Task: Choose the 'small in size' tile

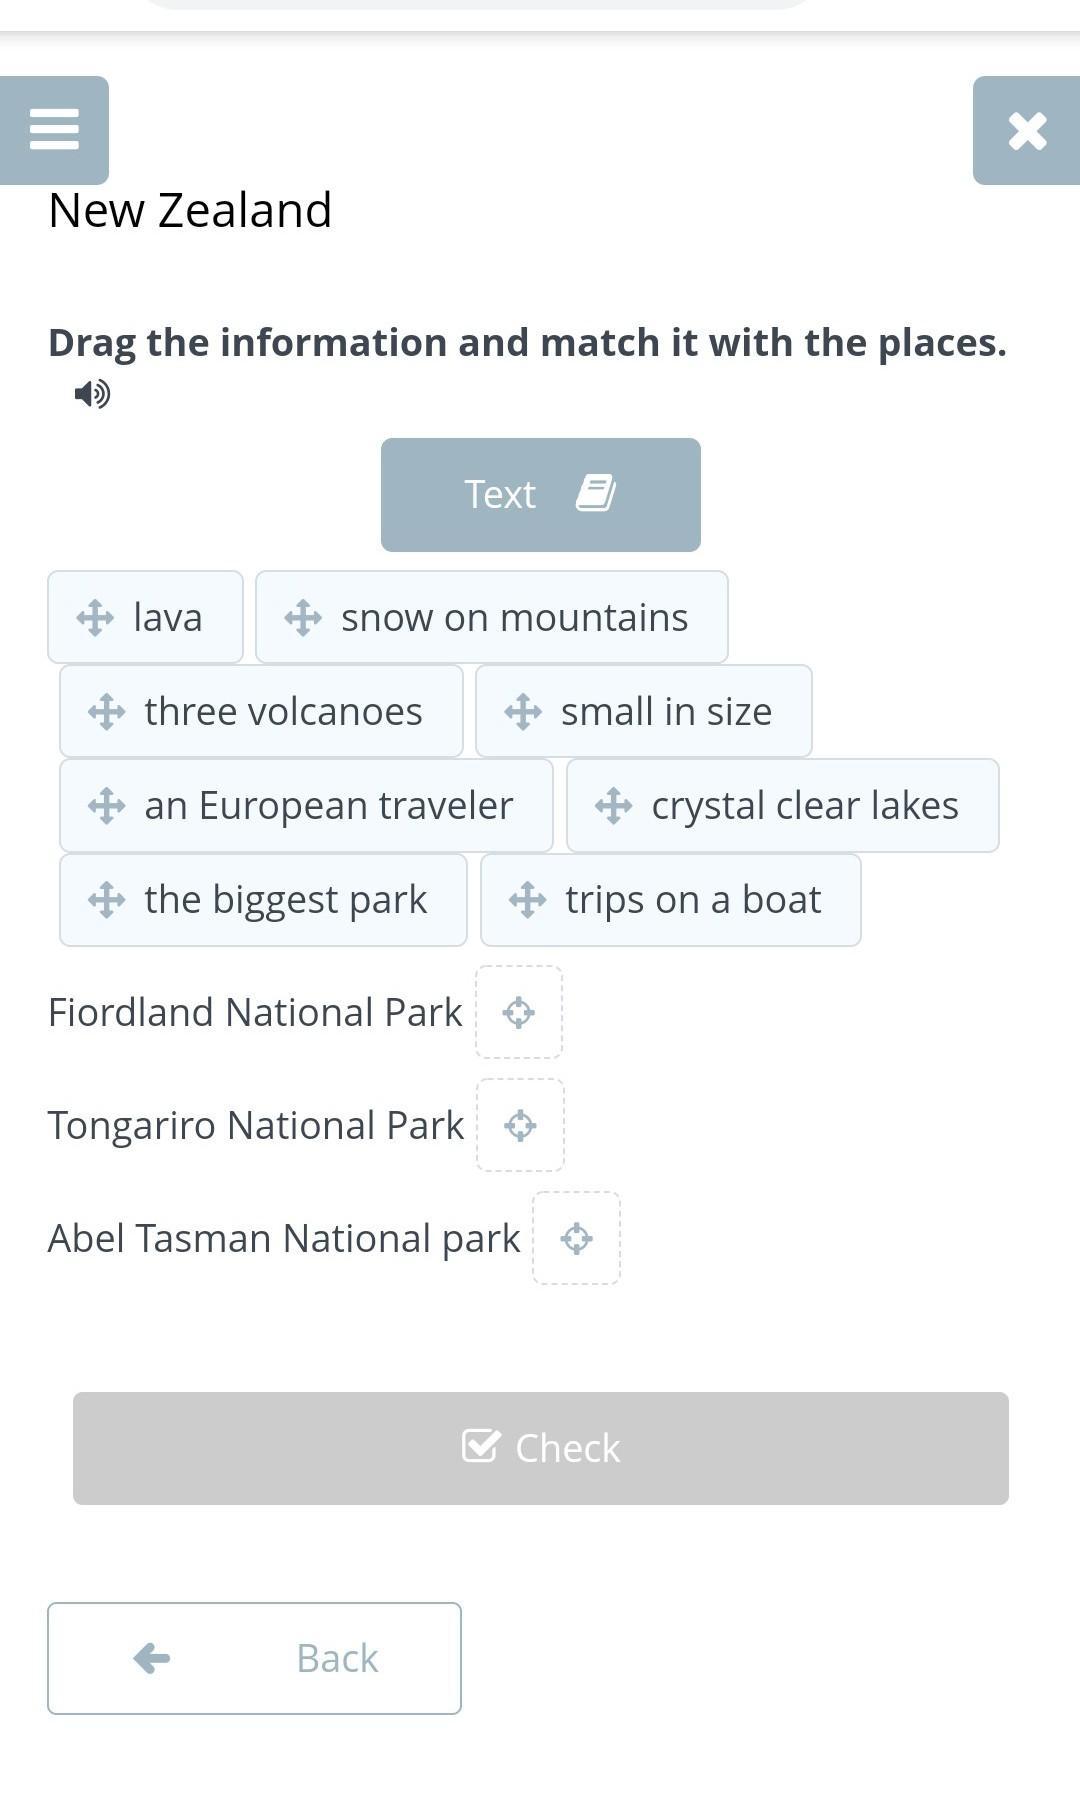Action: [644, 711]
